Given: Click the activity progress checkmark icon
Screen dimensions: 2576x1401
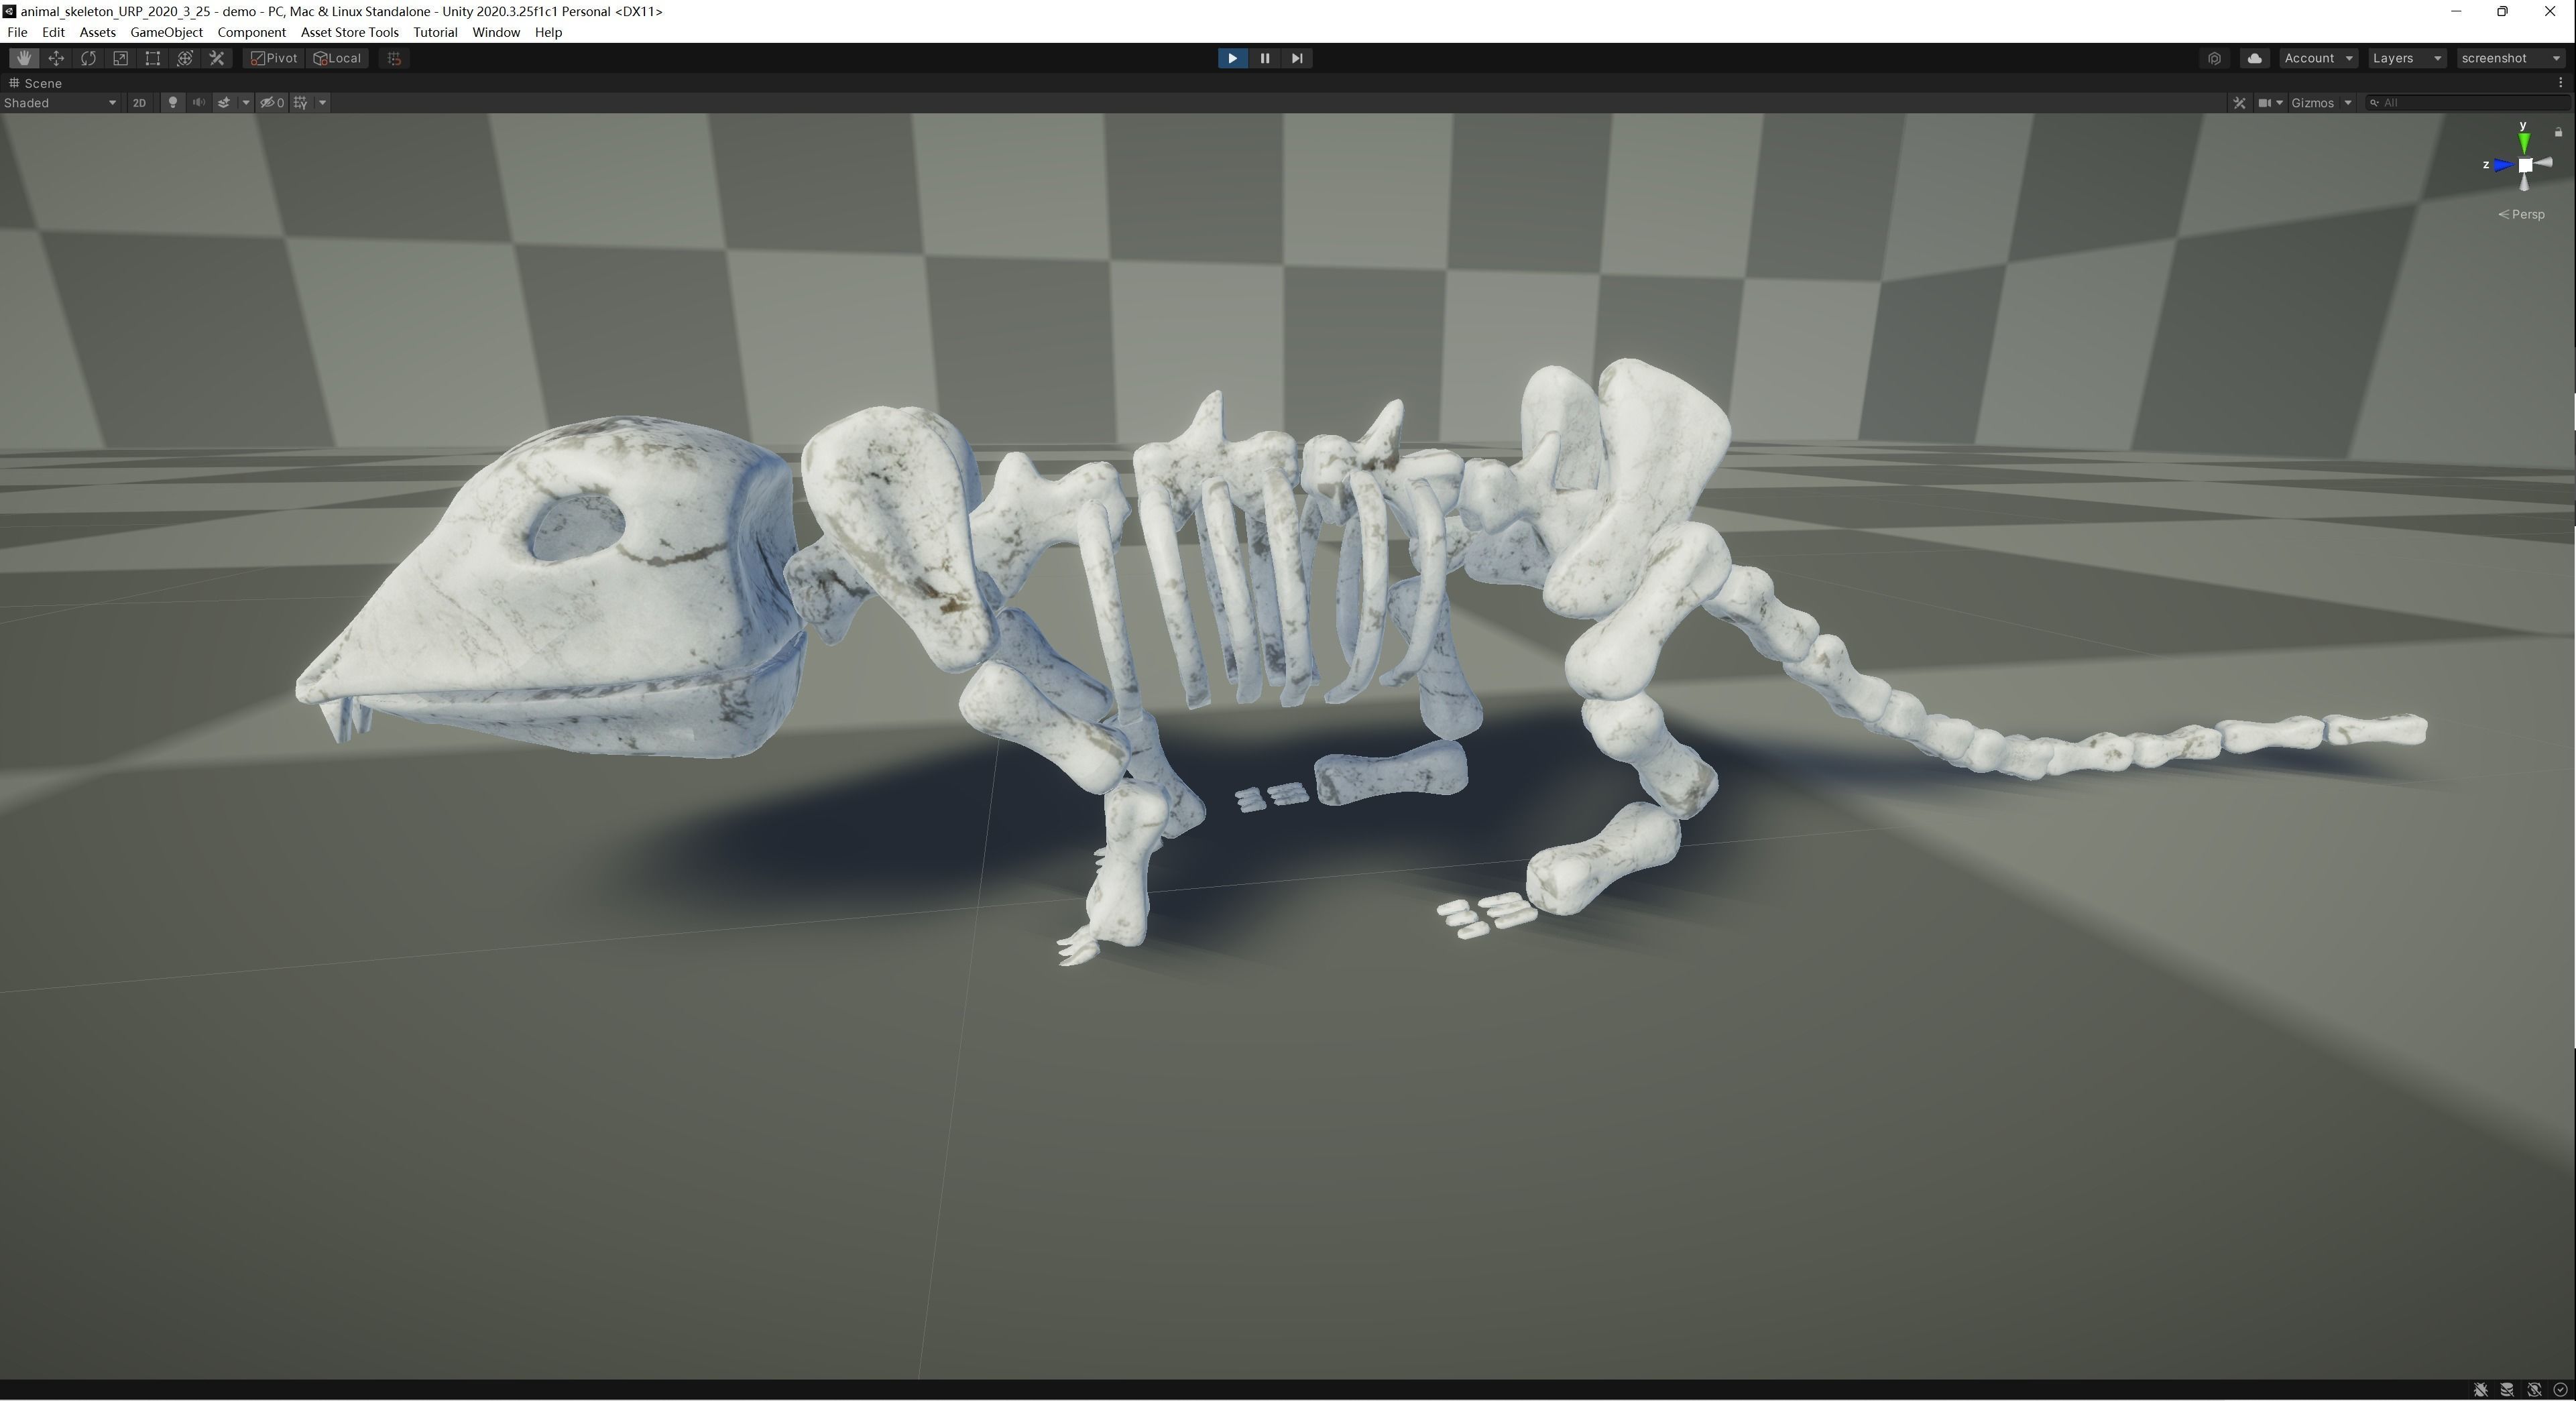Looking at the screenshot, I should (x=2560, y=1390).
